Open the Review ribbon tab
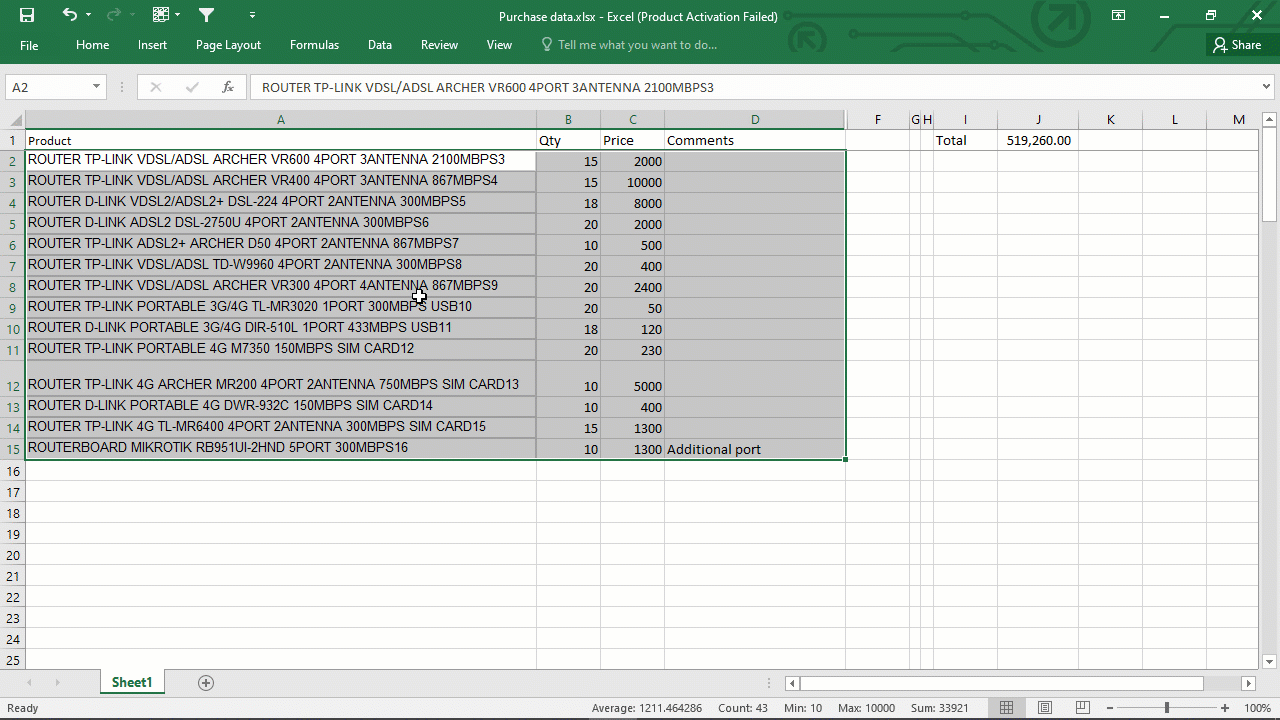This screenshot has height=720, width=1280. click(x=439, y=45)
